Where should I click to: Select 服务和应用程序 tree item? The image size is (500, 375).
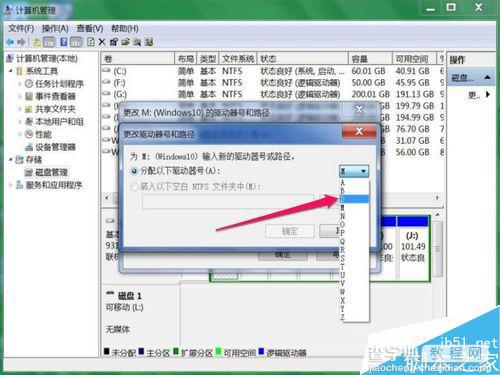54,185
